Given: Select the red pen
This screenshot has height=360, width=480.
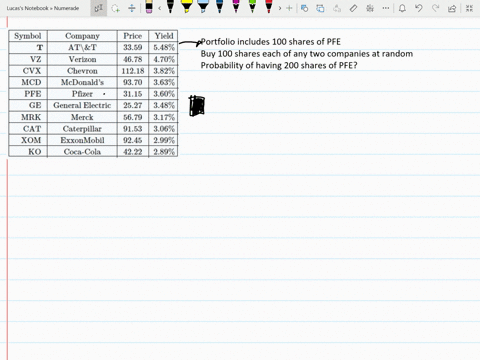Looking at the screenshot, I should 269,7.
